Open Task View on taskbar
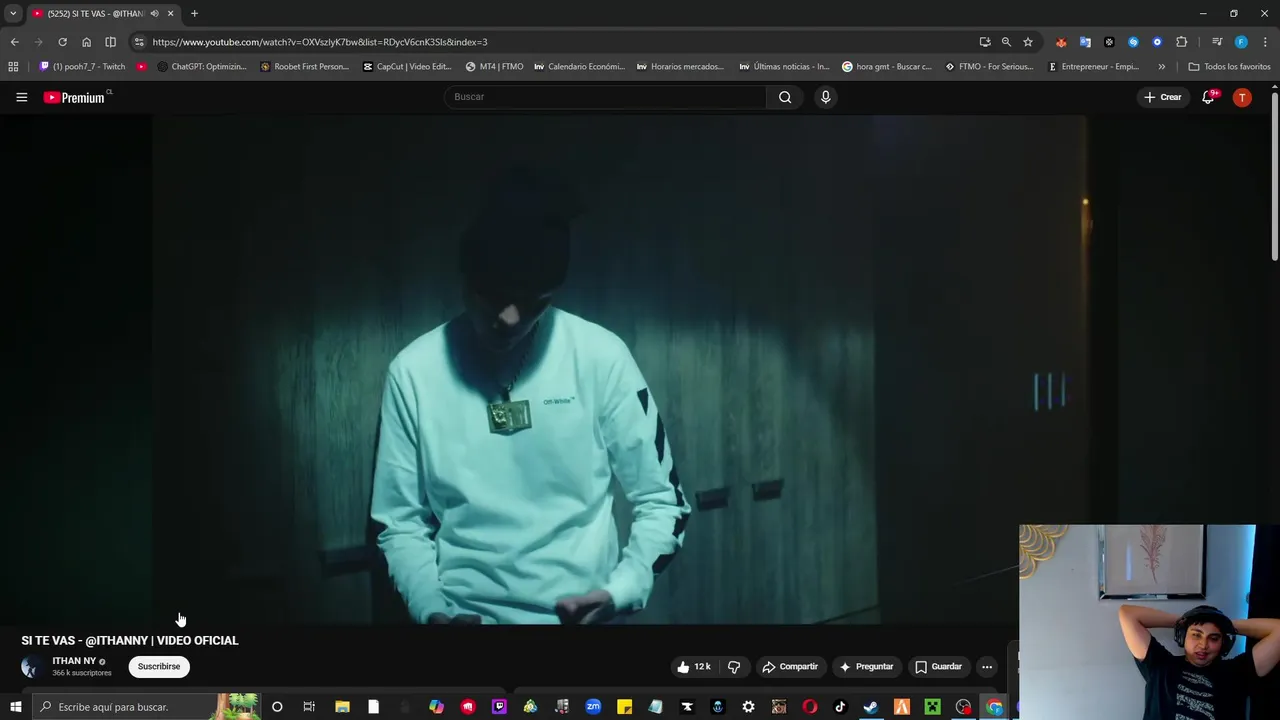 point(309,707)
